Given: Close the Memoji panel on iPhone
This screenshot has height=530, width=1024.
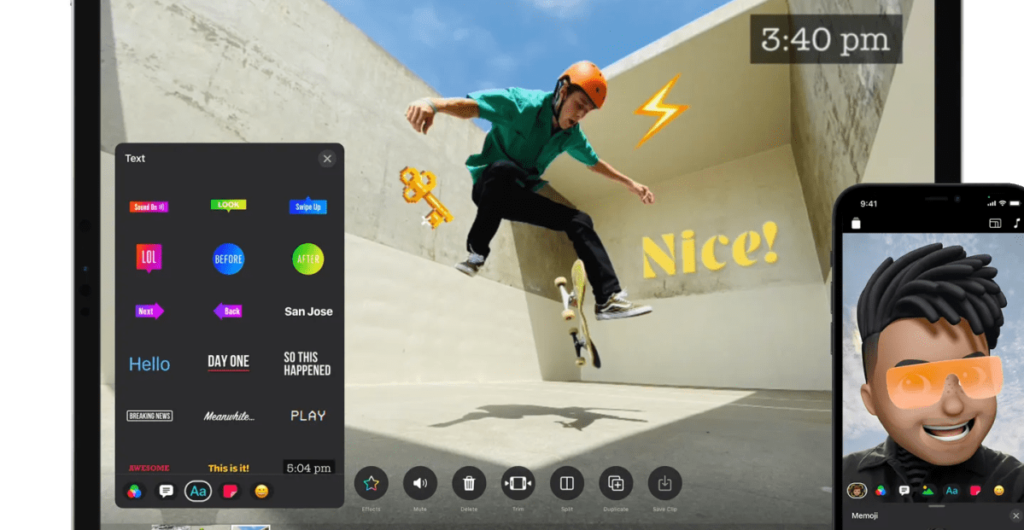Looking at the screenshot, I should coord(1015,516).
